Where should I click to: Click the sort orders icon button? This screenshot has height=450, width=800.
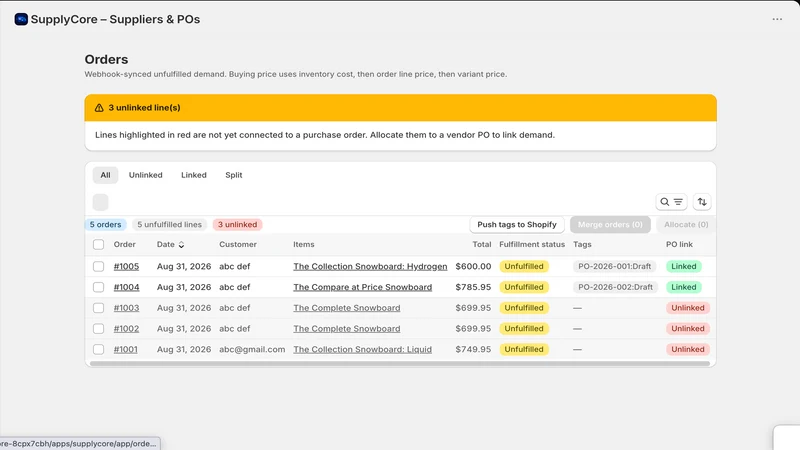[x=702, y=202]
